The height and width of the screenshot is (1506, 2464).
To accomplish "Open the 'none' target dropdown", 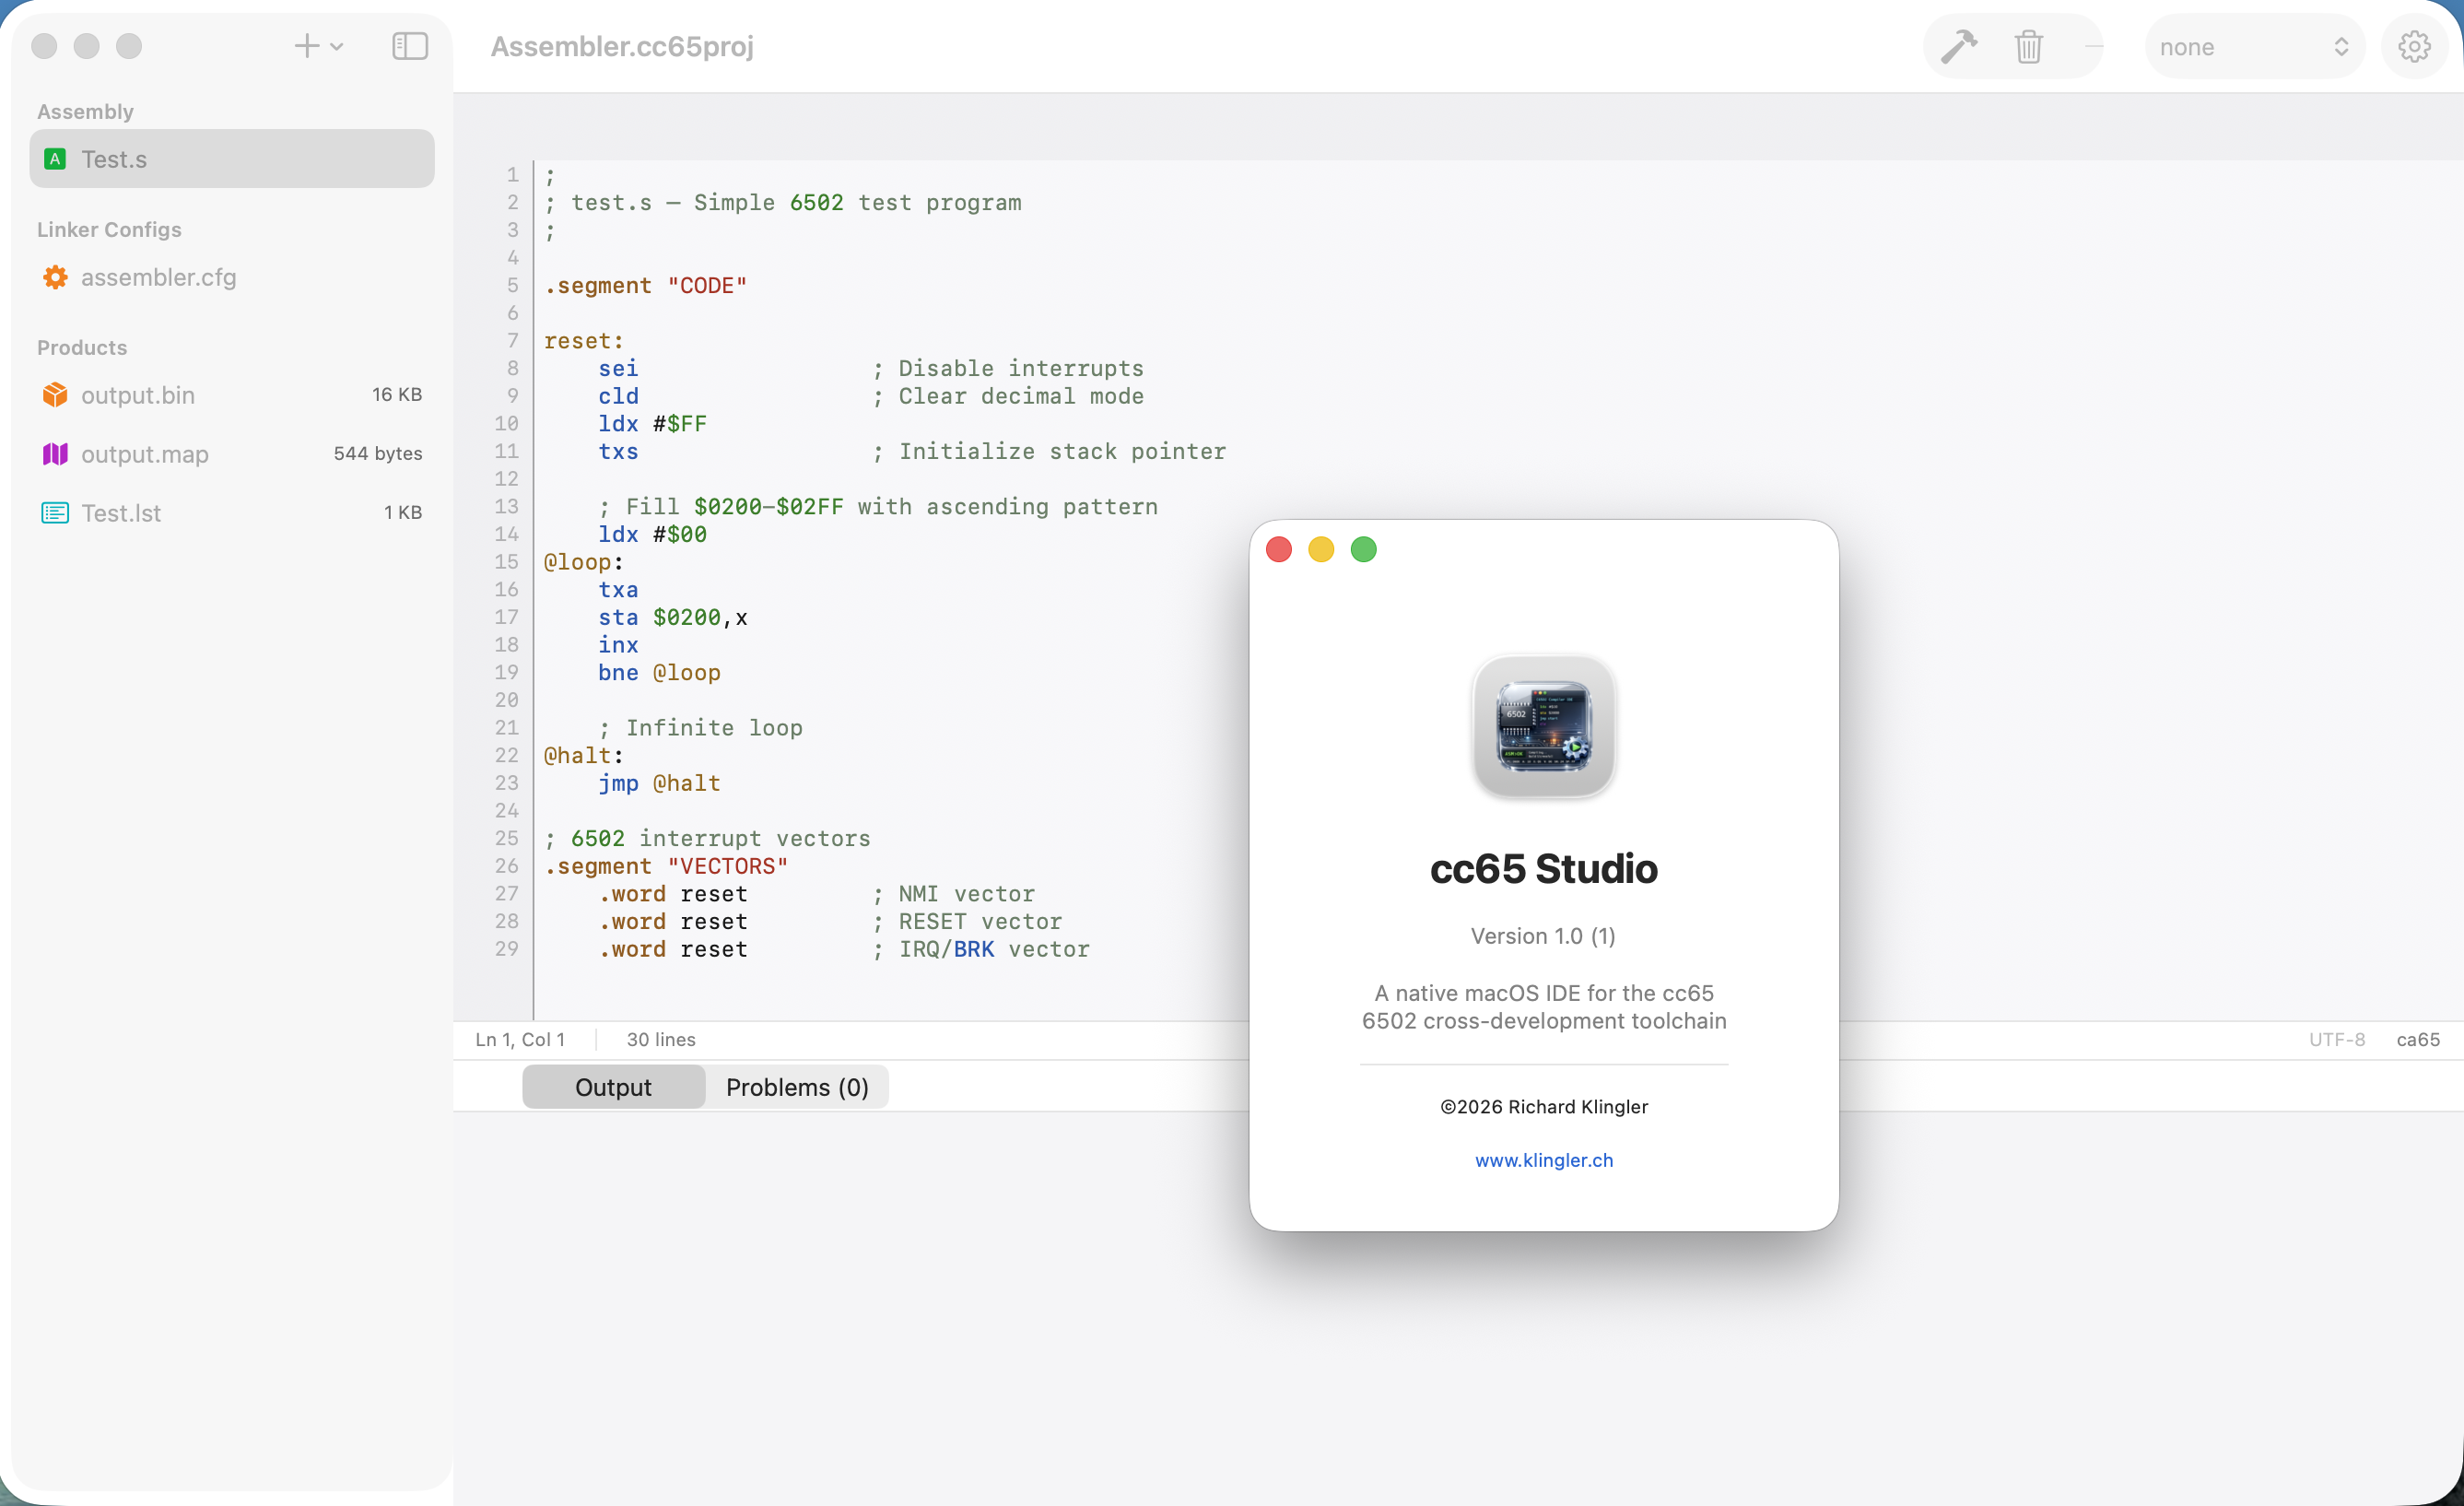I will (2253, 47).
